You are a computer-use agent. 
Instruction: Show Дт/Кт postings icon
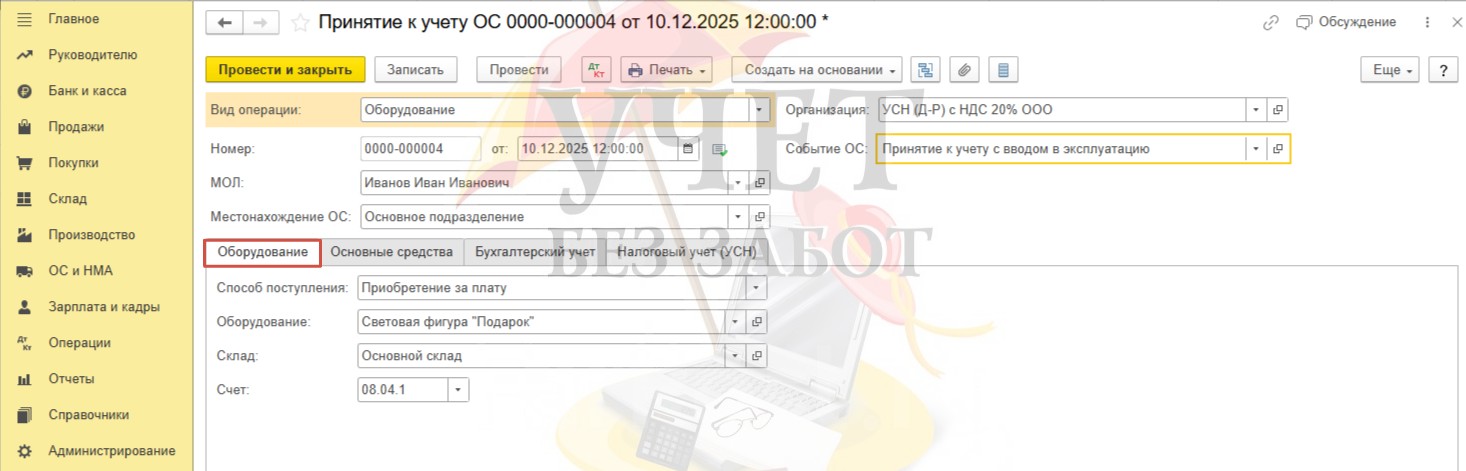[x=596, y=70]
